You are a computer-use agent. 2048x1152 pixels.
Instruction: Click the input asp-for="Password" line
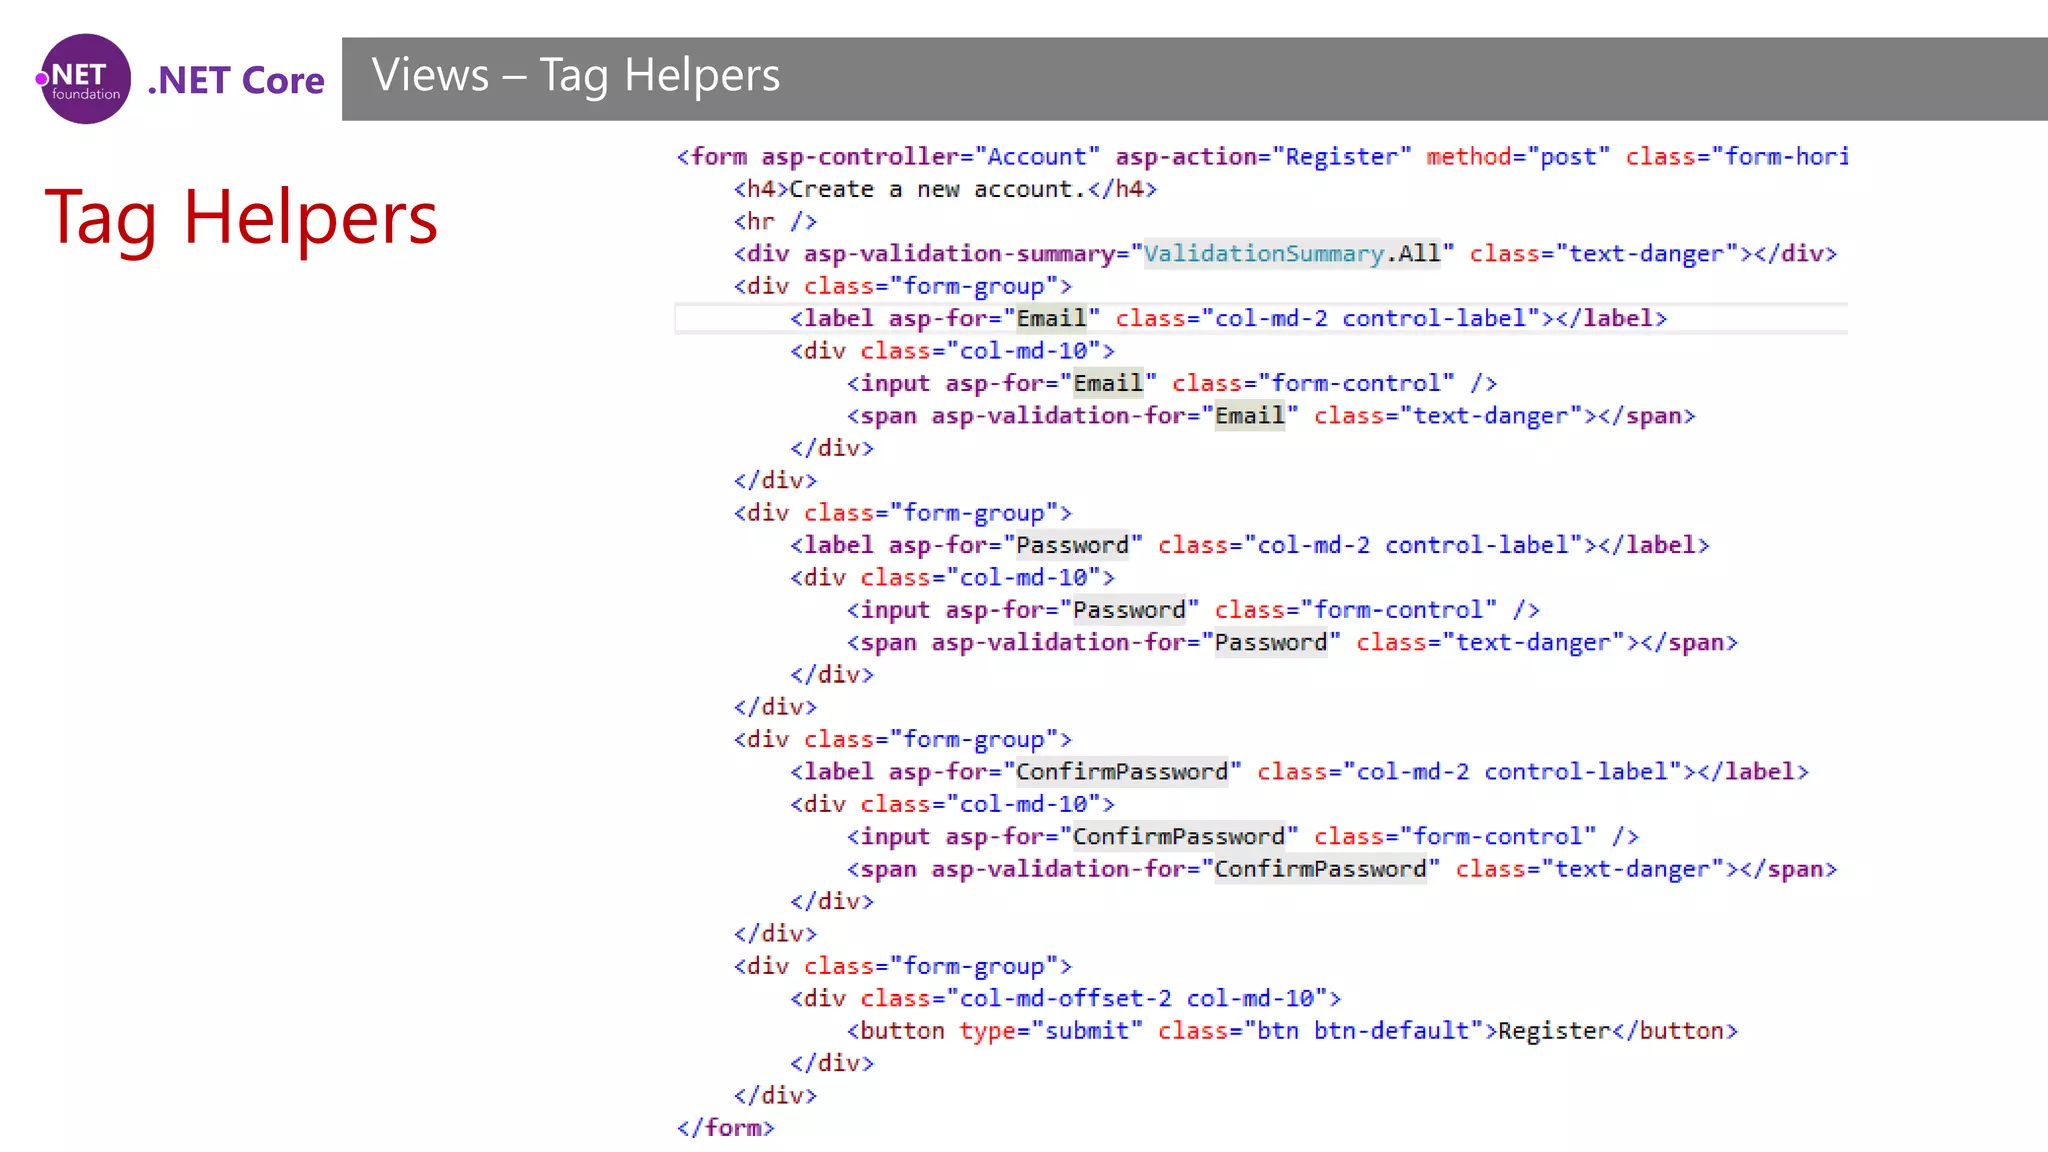[1193, 610]
